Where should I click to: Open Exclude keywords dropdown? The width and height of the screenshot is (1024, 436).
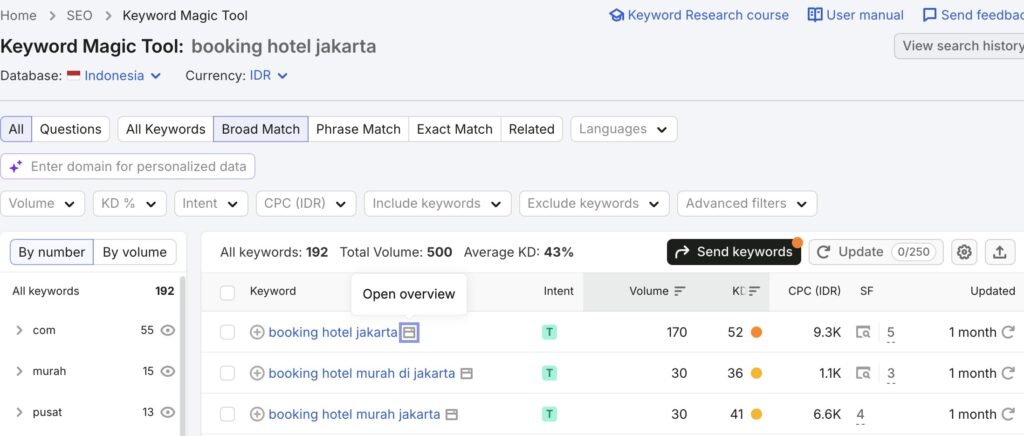tap(594, 204)
